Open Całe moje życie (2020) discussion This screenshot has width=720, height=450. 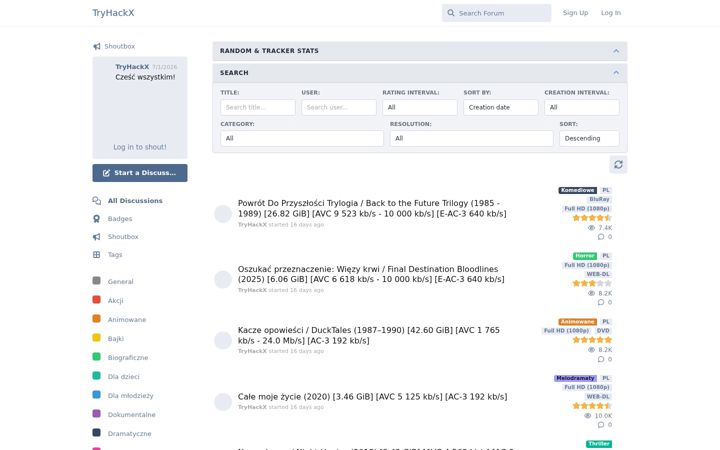372,397
